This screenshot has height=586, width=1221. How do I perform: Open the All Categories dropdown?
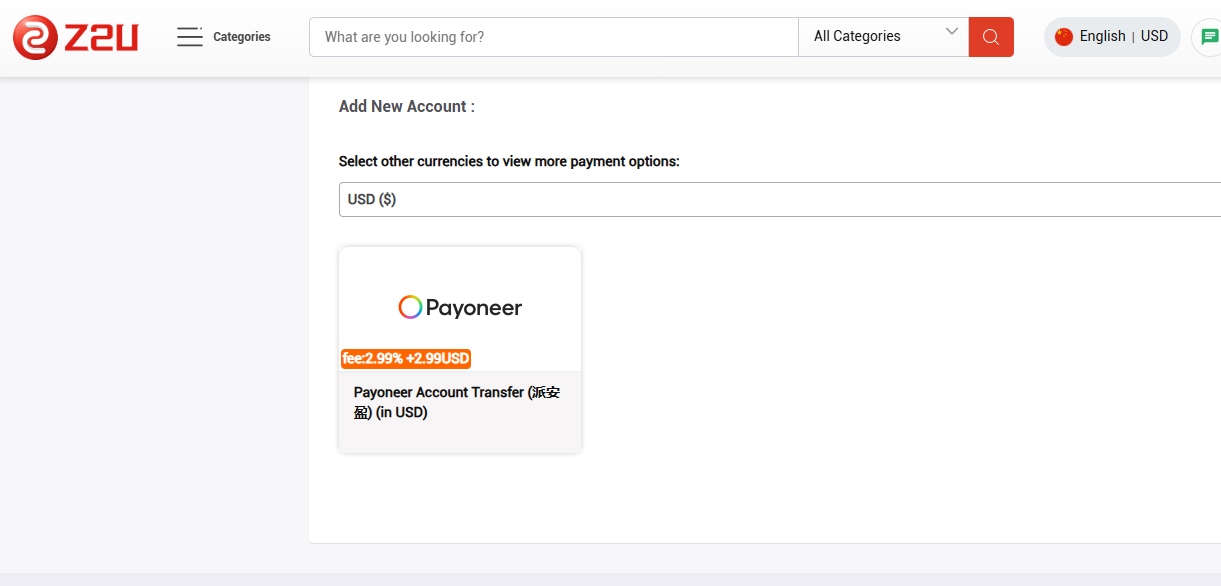tap(870, 37)
